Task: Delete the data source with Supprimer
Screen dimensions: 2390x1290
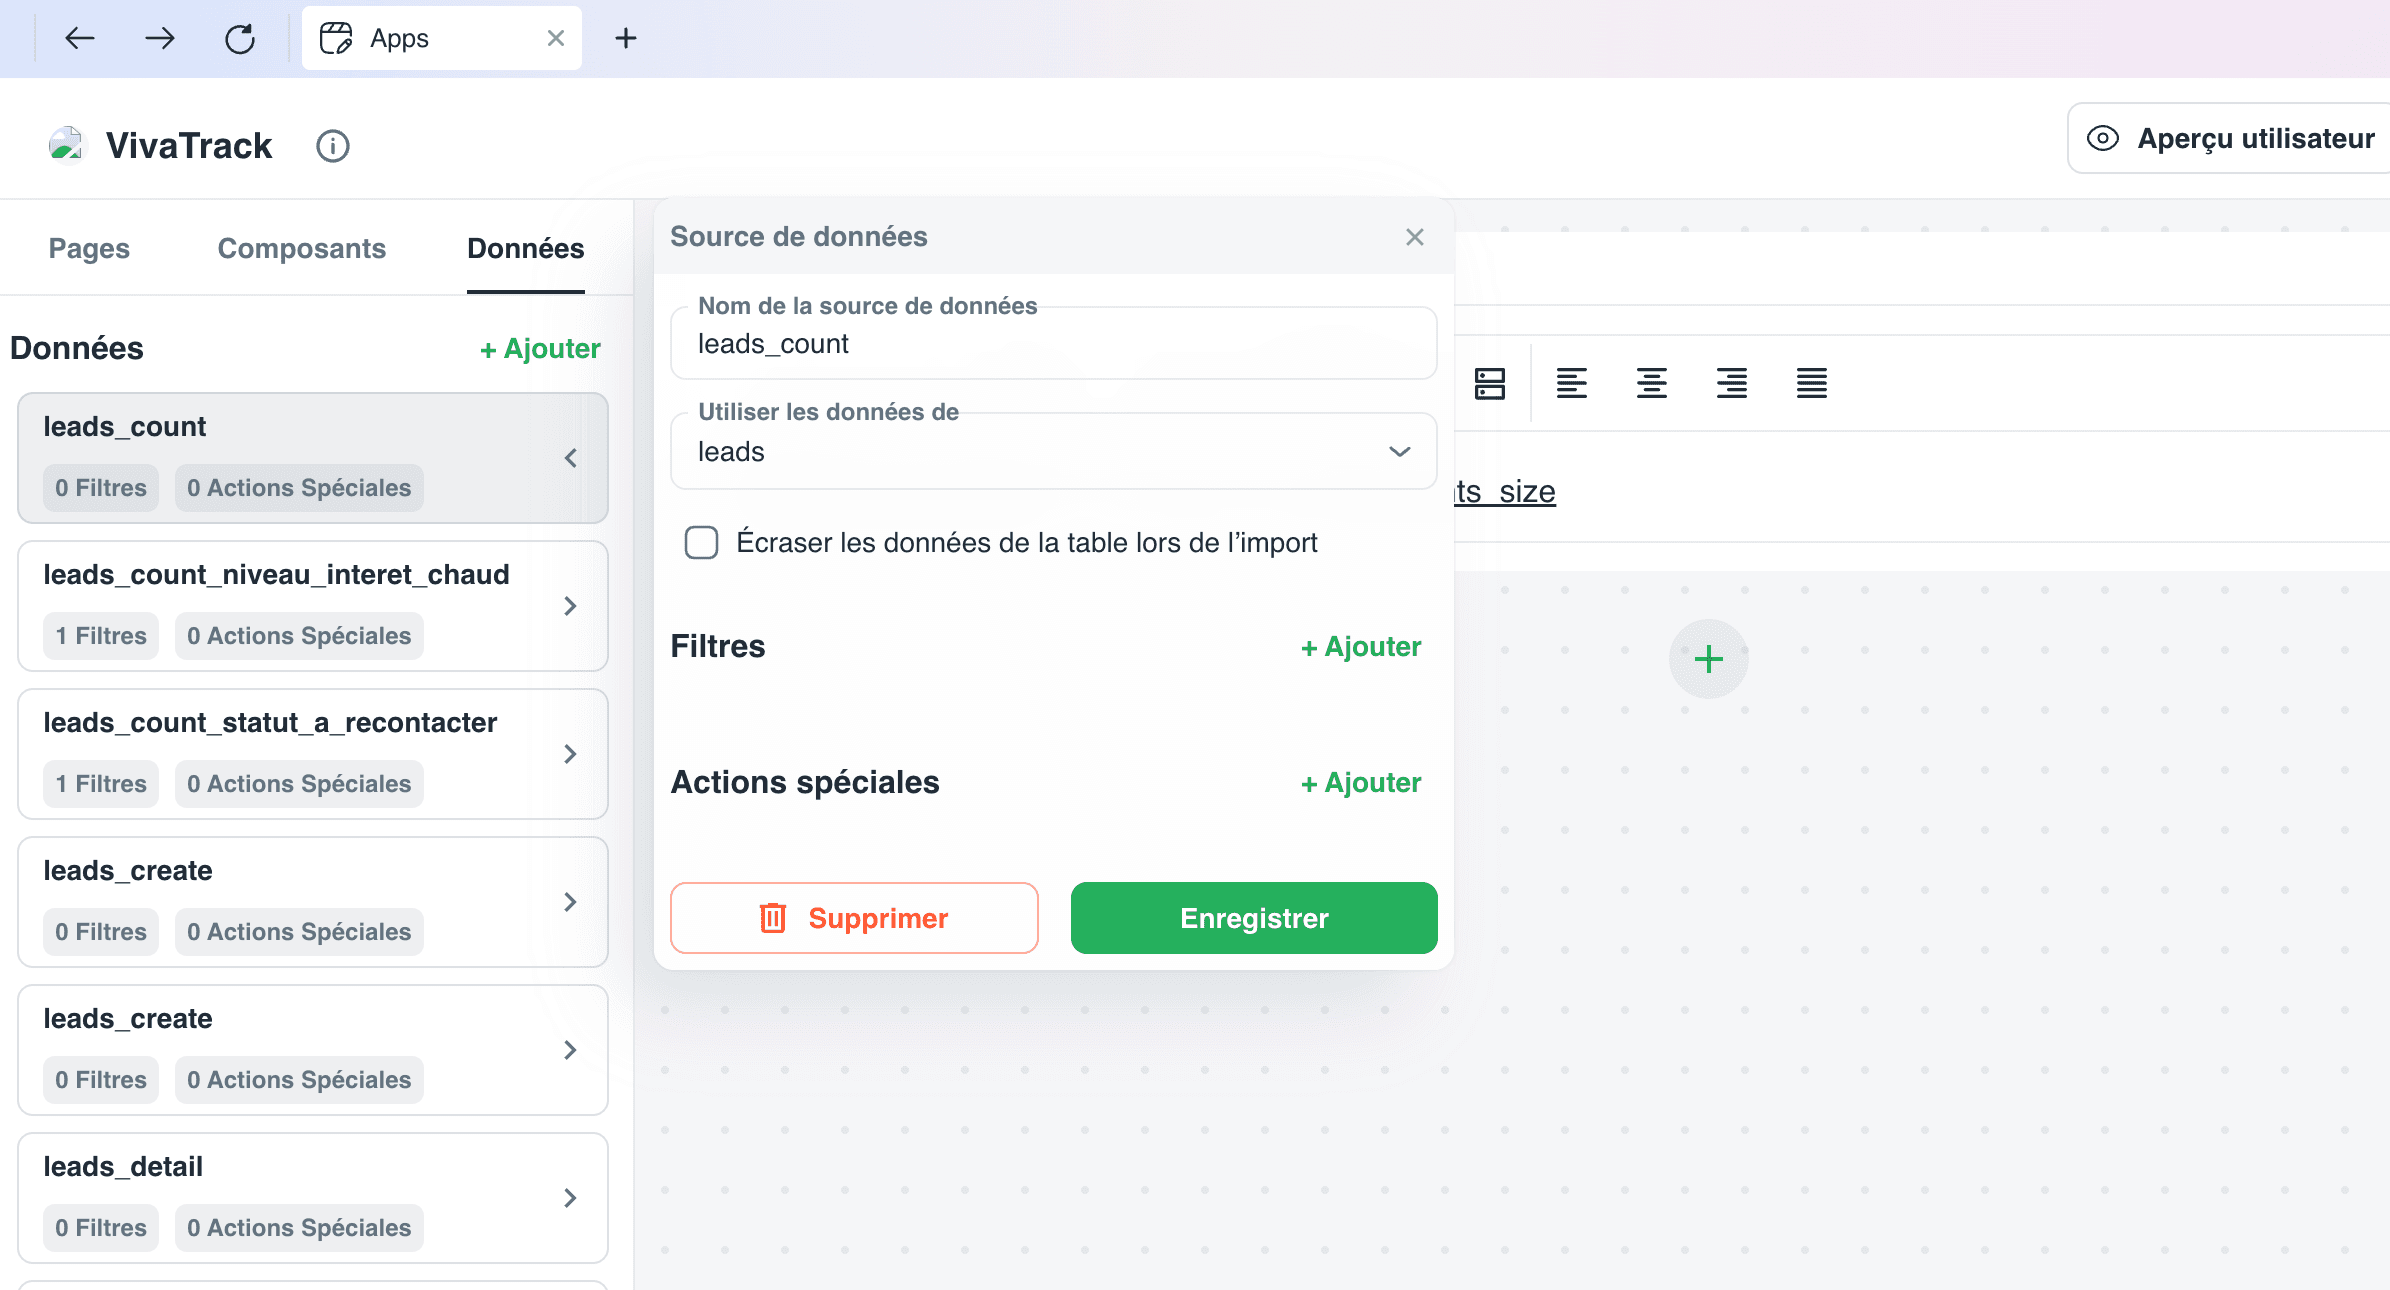Action: [854, 918]
